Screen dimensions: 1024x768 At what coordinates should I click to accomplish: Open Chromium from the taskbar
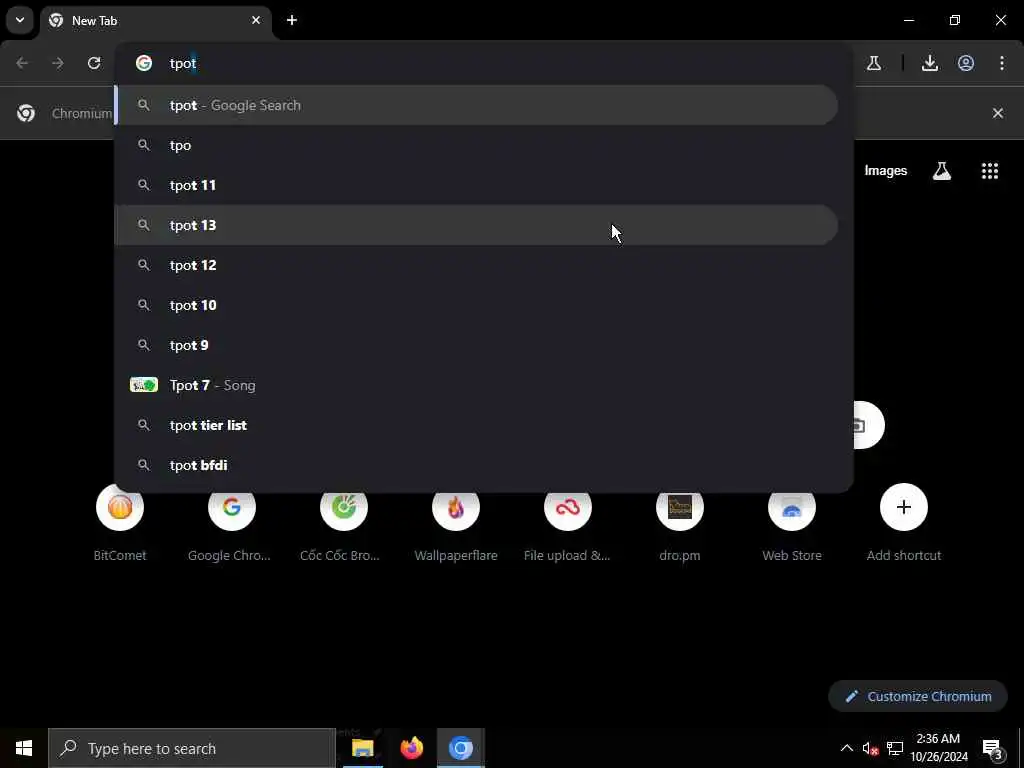(460, 748)
